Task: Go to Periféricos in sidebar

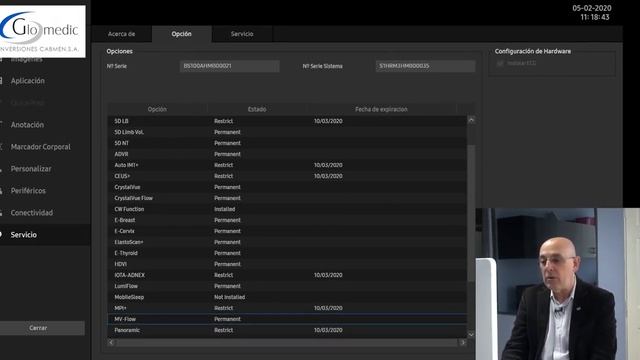Action: click(28, 191)
